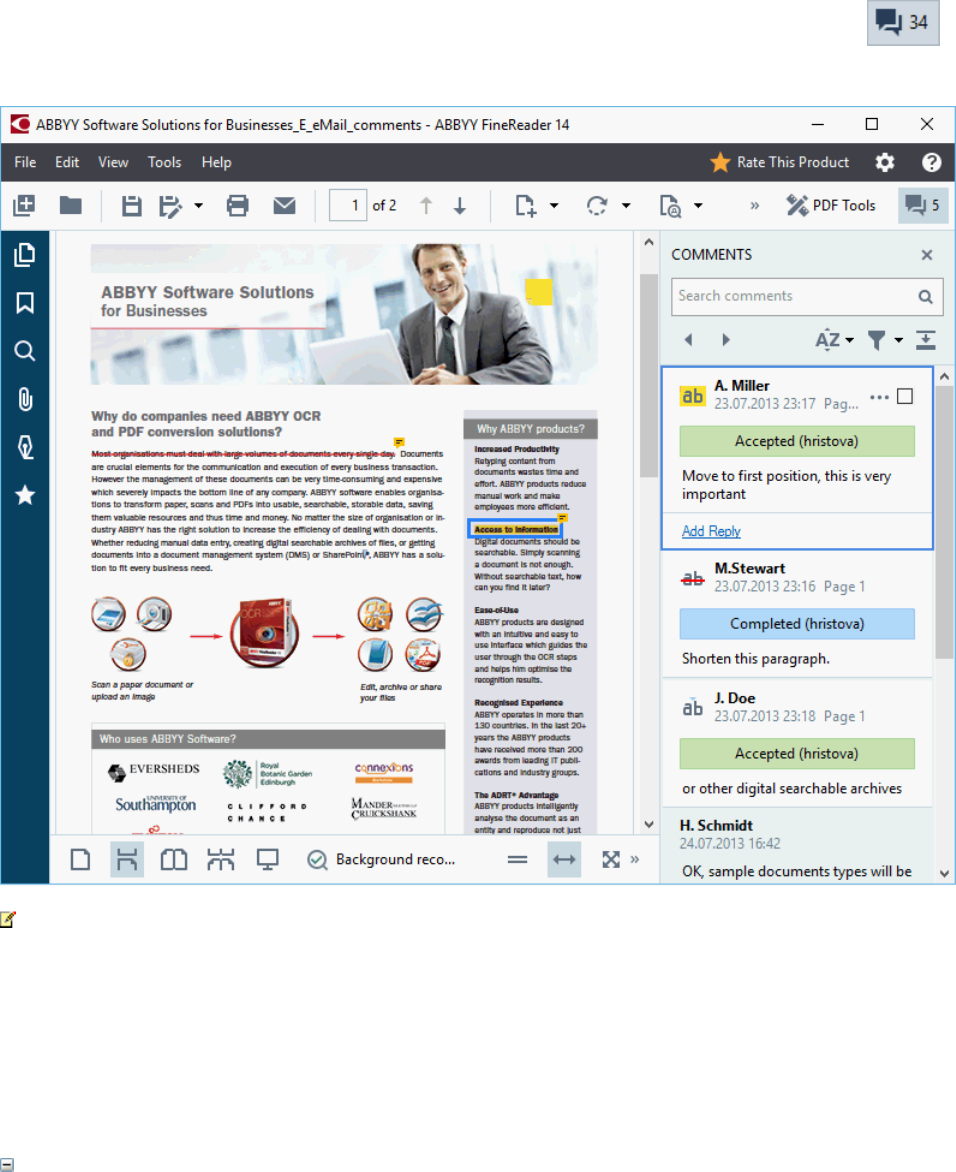Select one-page scrolling view mode
956x1172 pixels.
tap(127, 860)
